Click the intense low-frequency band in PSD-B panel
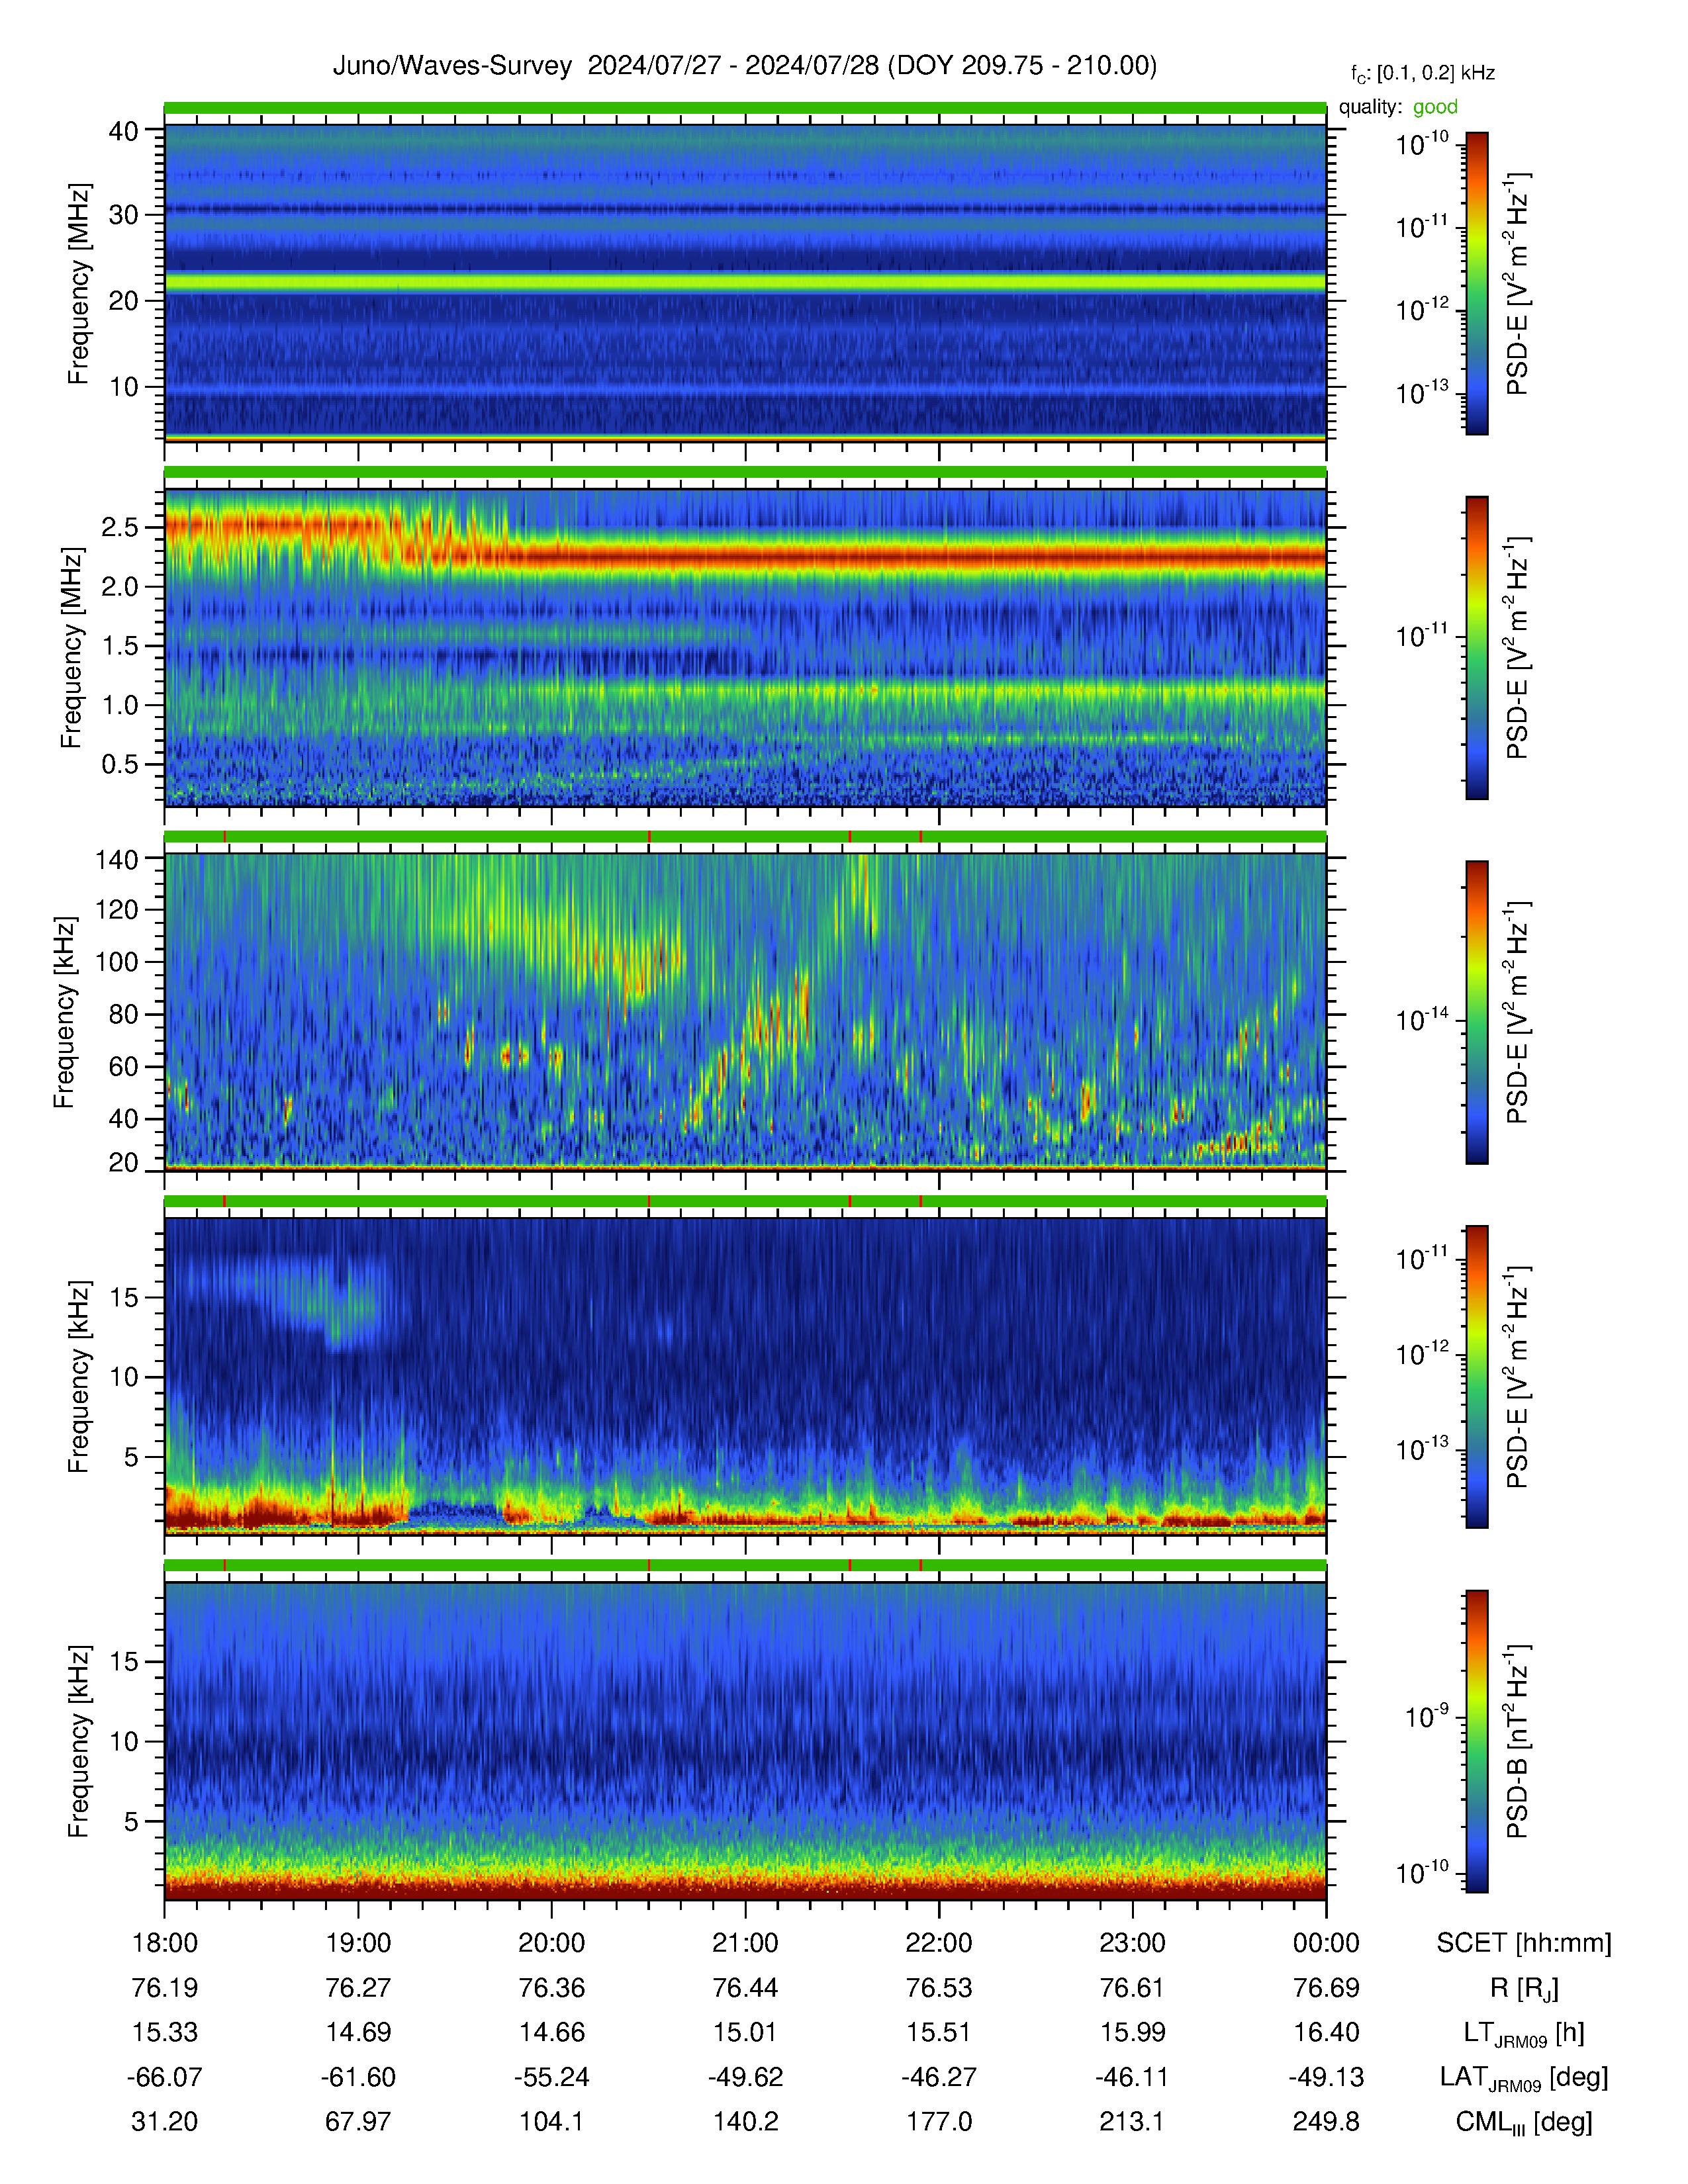Viewport: 1688px width, 2184px height. click(745, 1885)
